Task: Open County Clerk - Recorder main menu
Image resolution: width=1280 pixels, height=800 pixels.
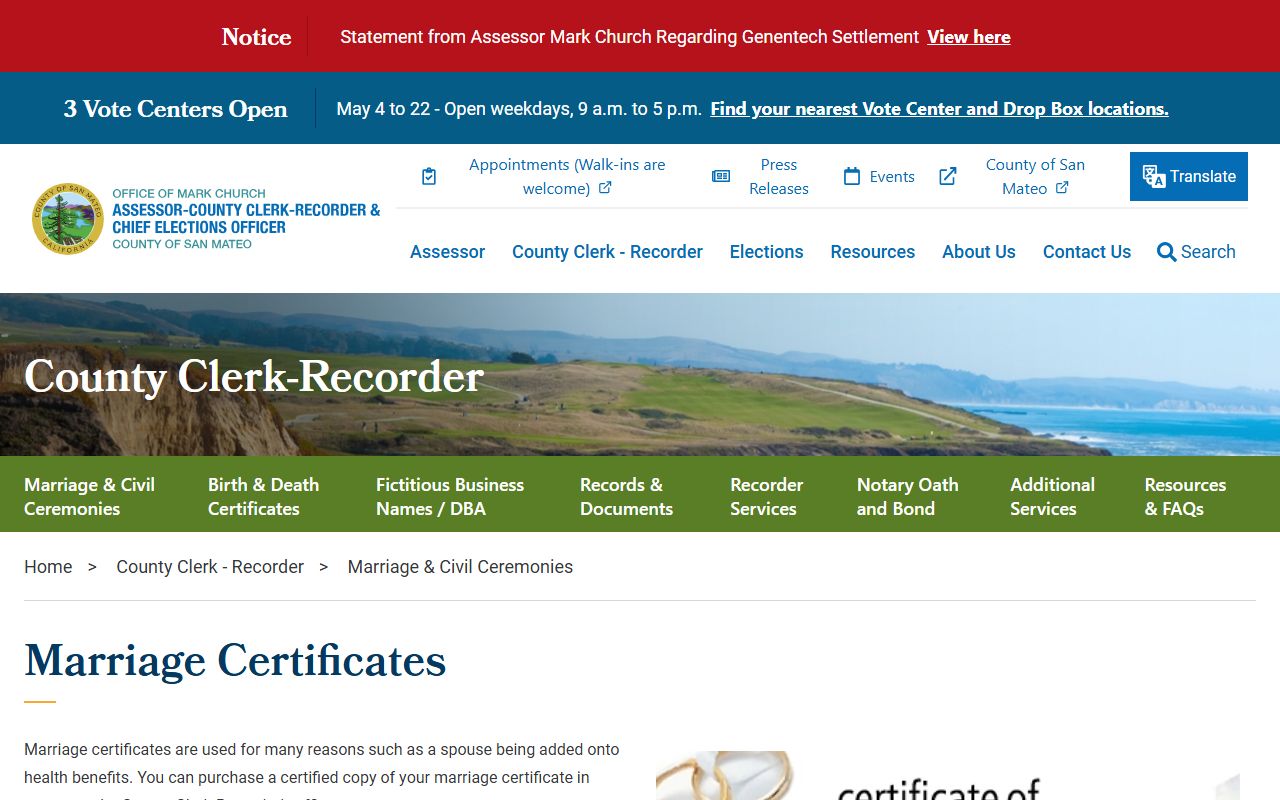Action: pyautogui.click(x=607, y=252)
